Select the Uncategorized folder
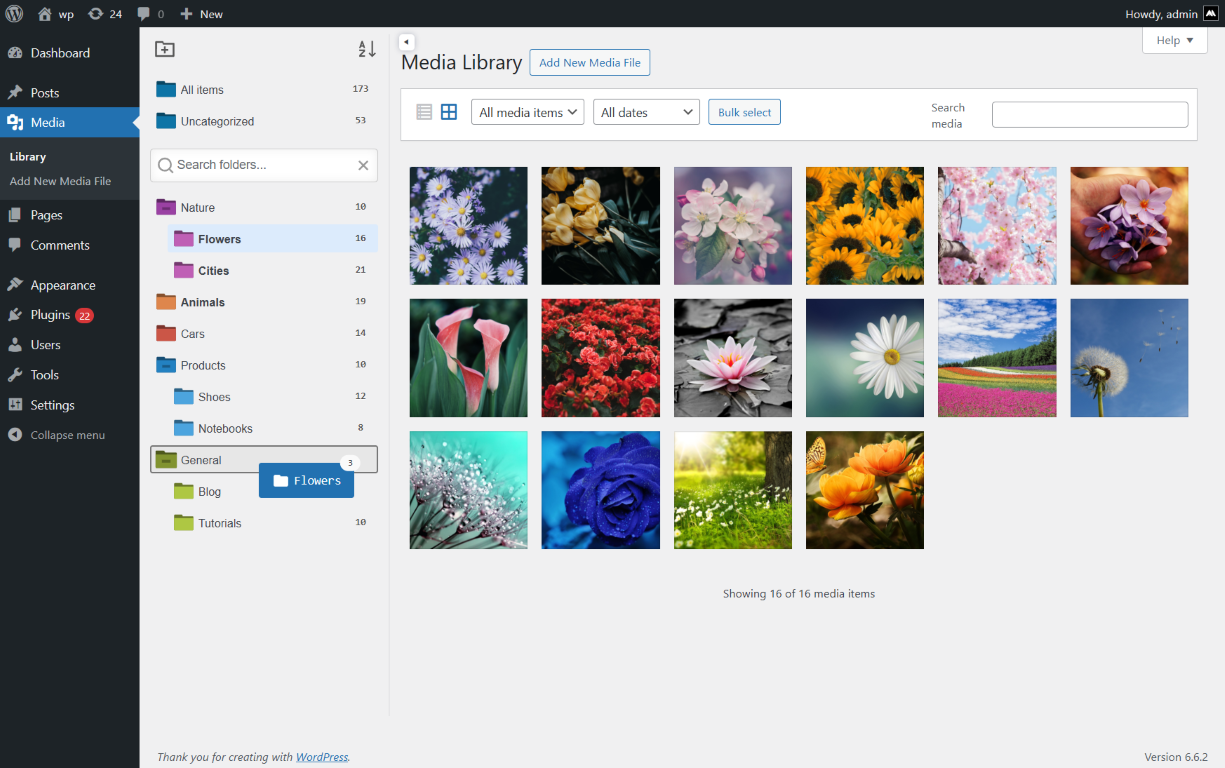The height and width of the screenshot is (768, 1225). click(264, 121)
